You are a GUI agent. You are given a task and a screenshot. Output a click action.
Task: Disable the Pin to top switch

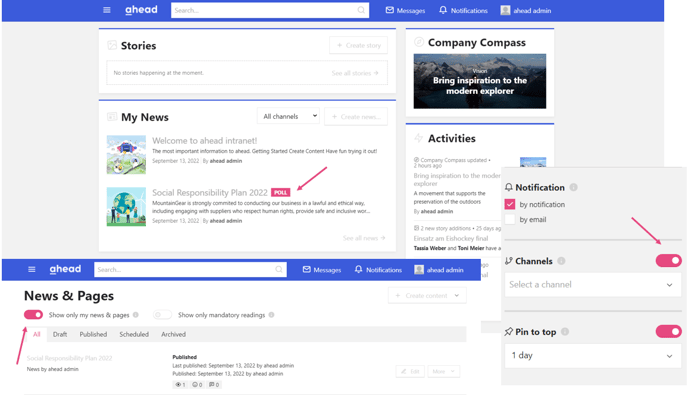(x=669, y=331)
